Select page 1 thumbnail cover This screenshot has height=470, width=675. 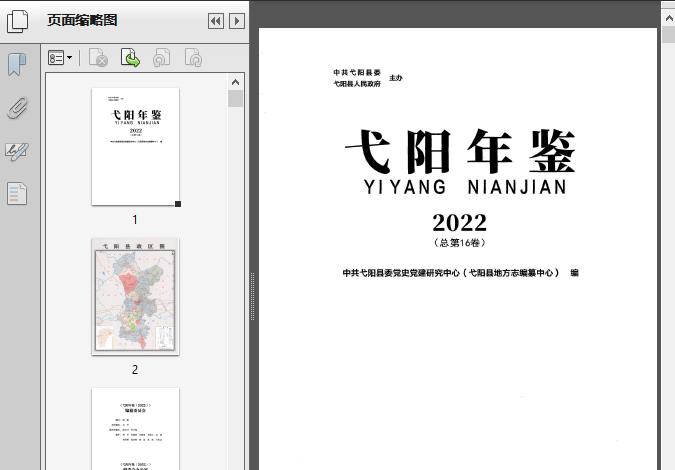tap(135, 146)
